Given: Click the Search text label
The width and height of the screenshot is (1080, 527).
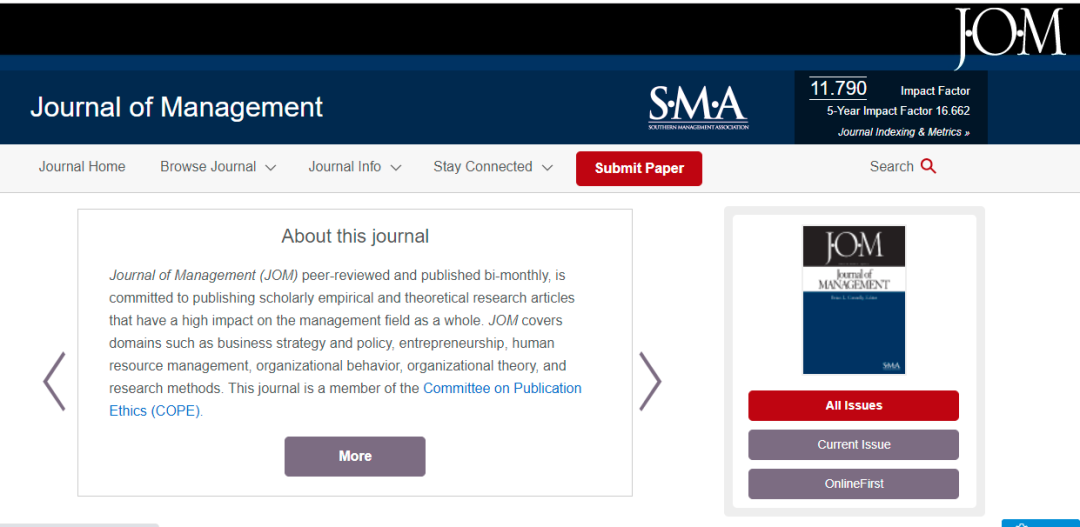Looking at the screenshot, I should coord(891,166).
